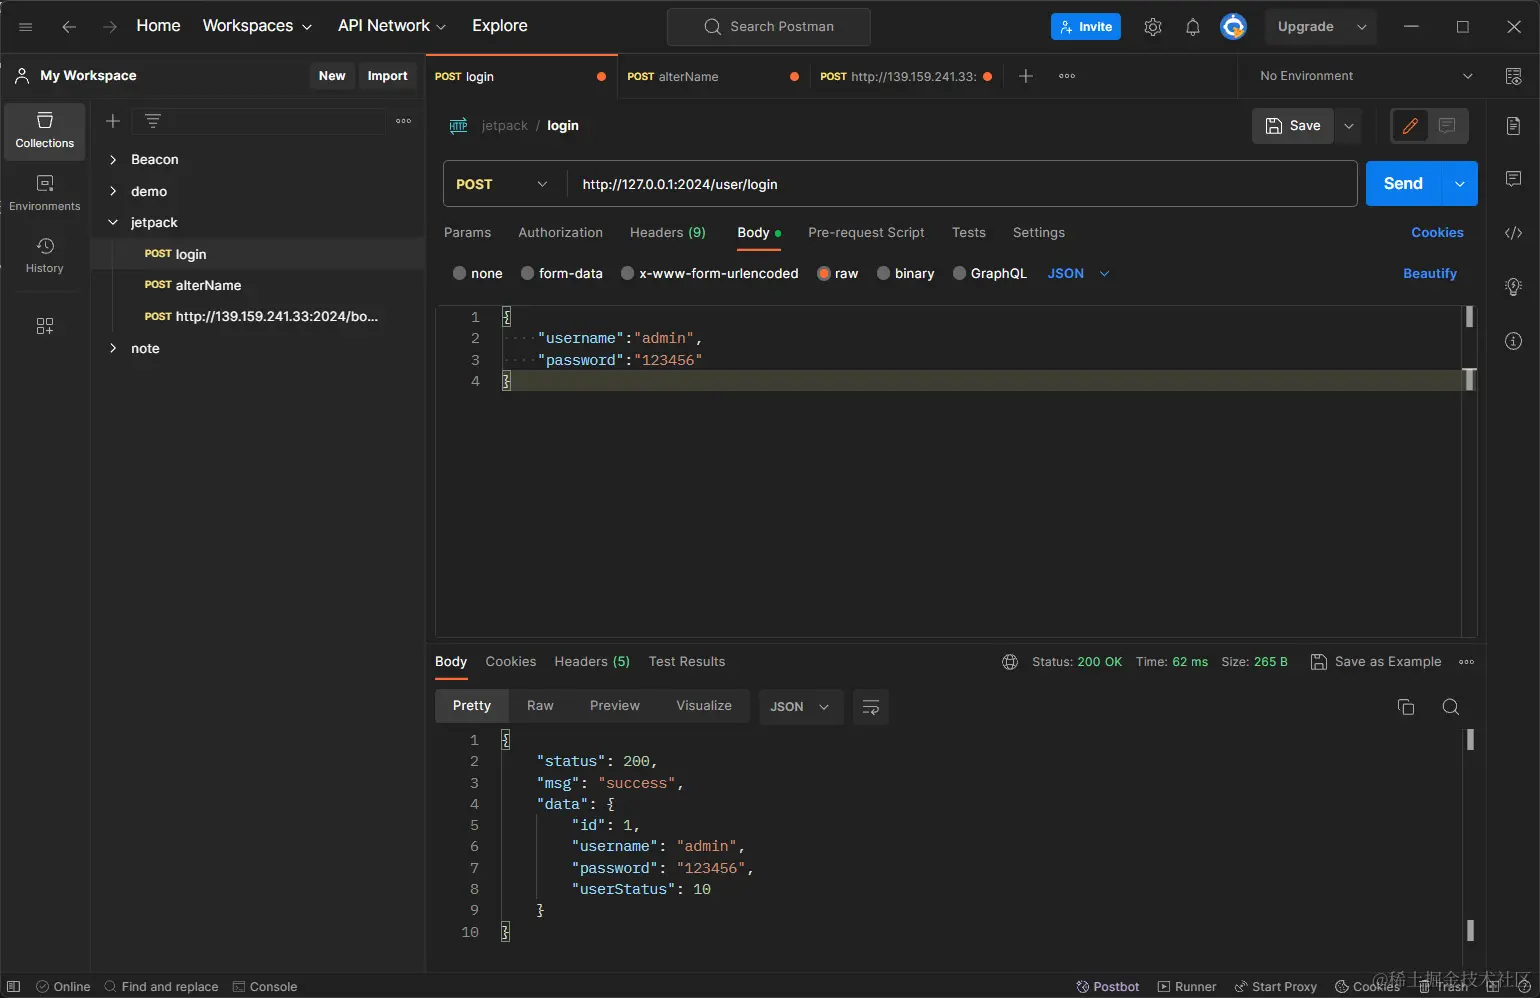1540x998 pixels.
Task: Open the POST method dropdown
Action: point(502,184)
